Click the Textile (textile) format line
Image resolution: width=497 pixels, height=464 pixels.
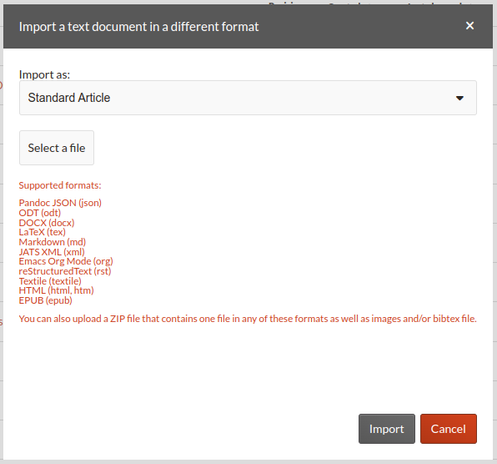click(50, 281)
